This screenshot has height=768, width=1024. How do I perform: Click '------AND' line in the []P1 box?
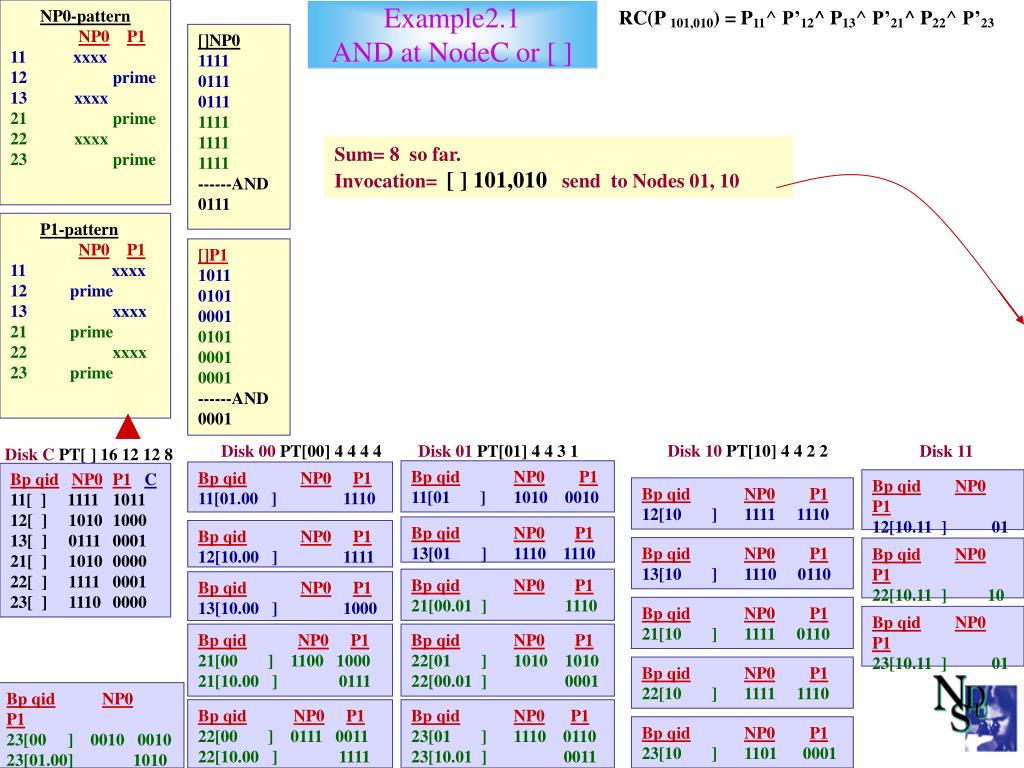pyautogui.click(x=233, y=398)
